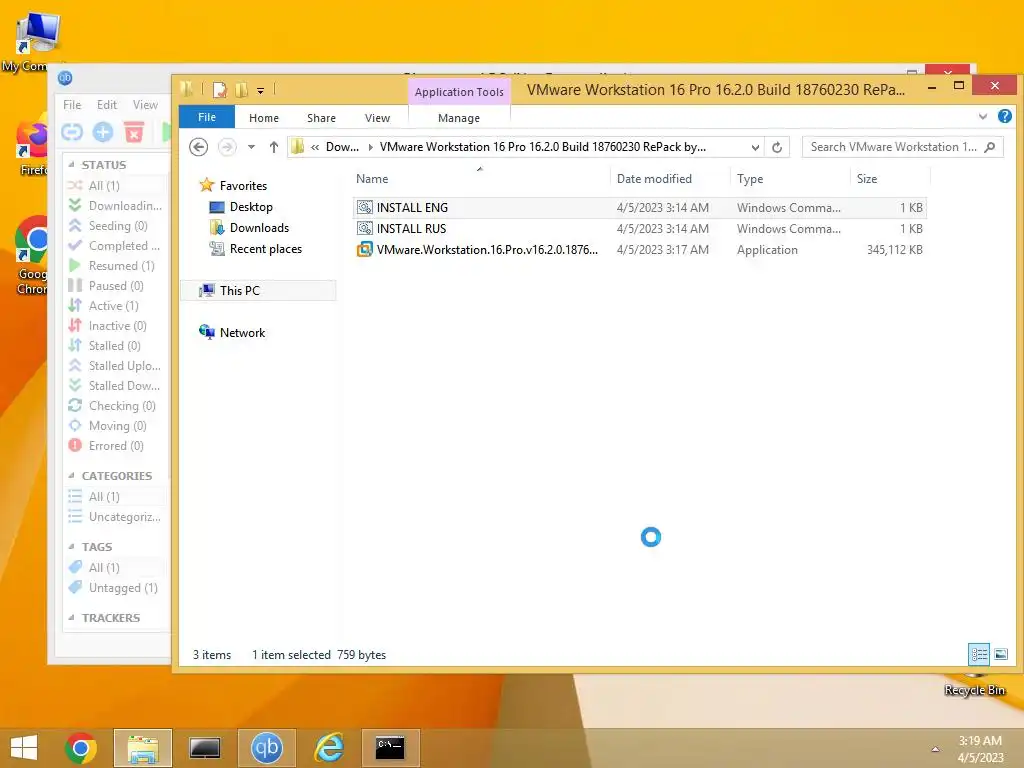Filter qBittorrent by Active (1)

pyautogui.click(x=116, y=306)
